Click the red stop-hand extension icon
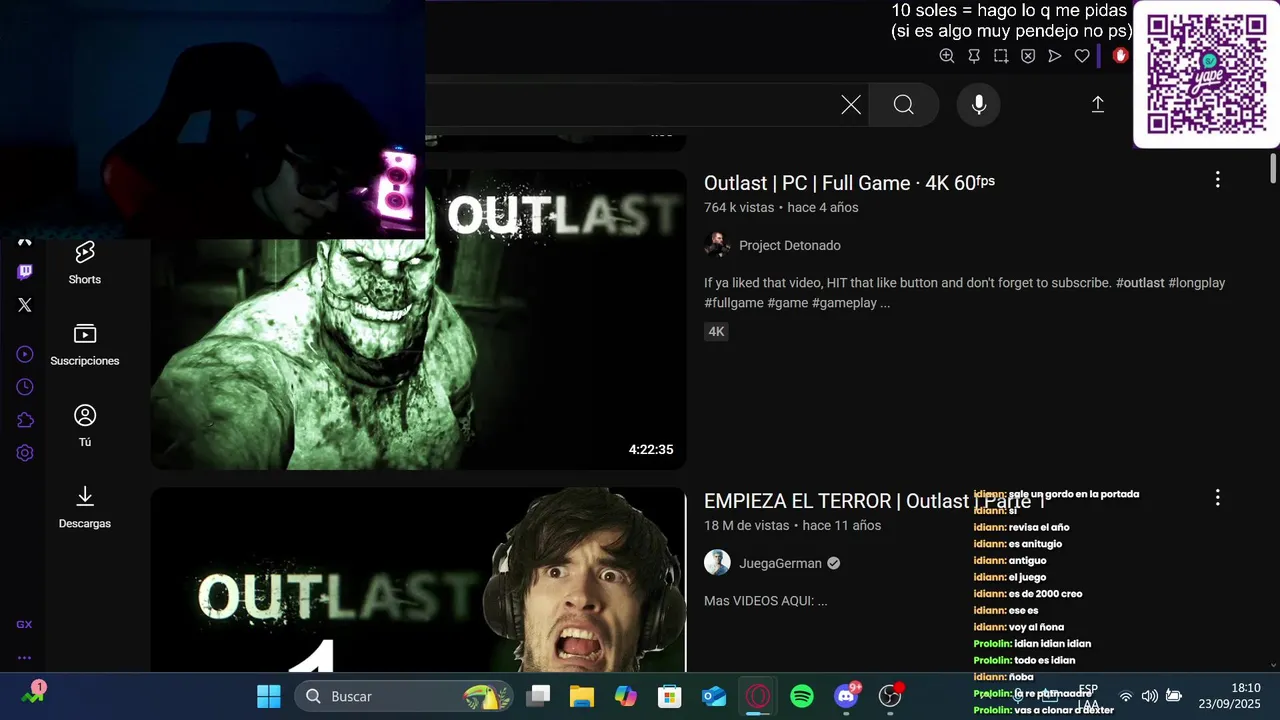 1120,56
